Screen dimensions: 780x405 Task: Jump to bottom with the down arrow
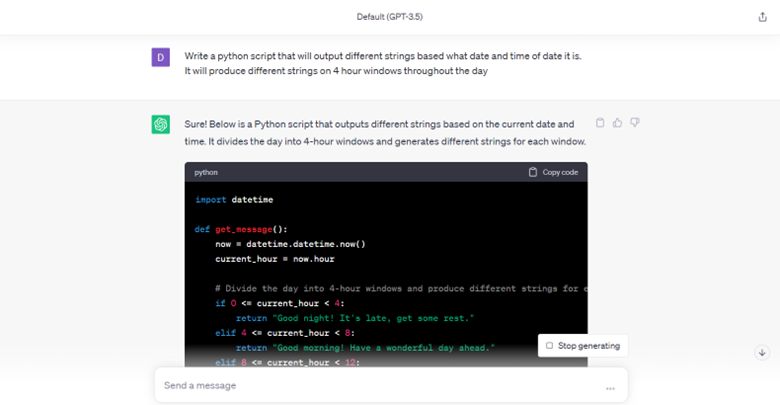(762, 353)
